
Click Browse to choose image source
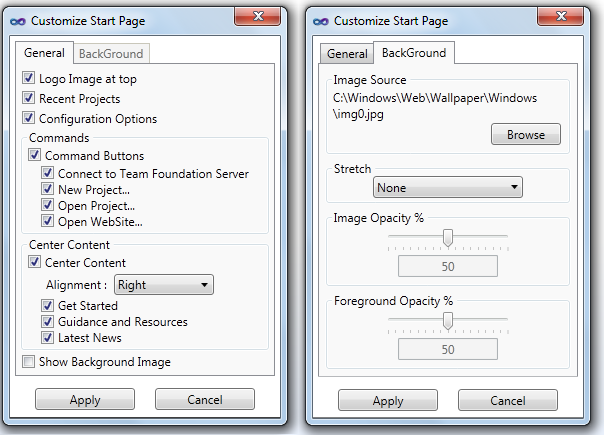(x=526, y=134)
